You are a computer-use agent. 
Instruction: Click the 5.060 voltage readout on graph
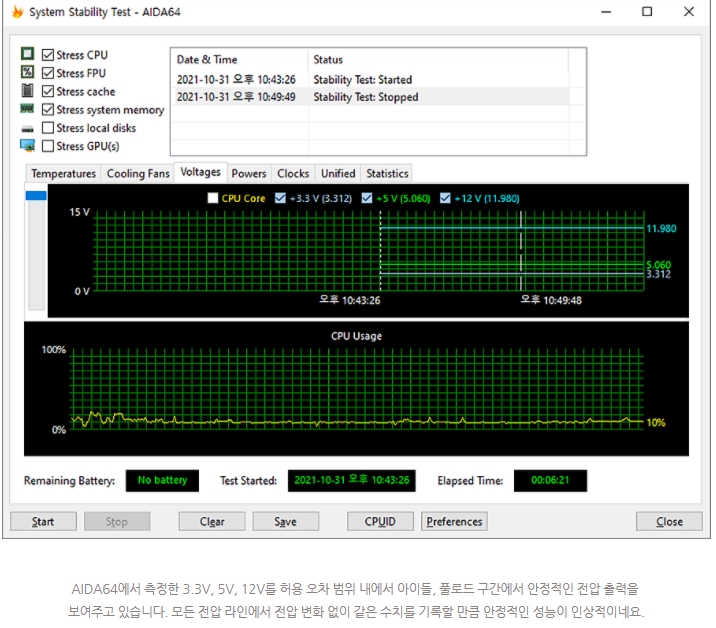pos(658,265)
